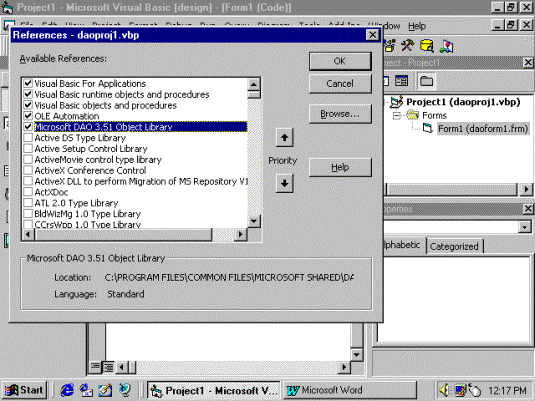Check Active Setup Control Library
535x401 pixels.
28,149
